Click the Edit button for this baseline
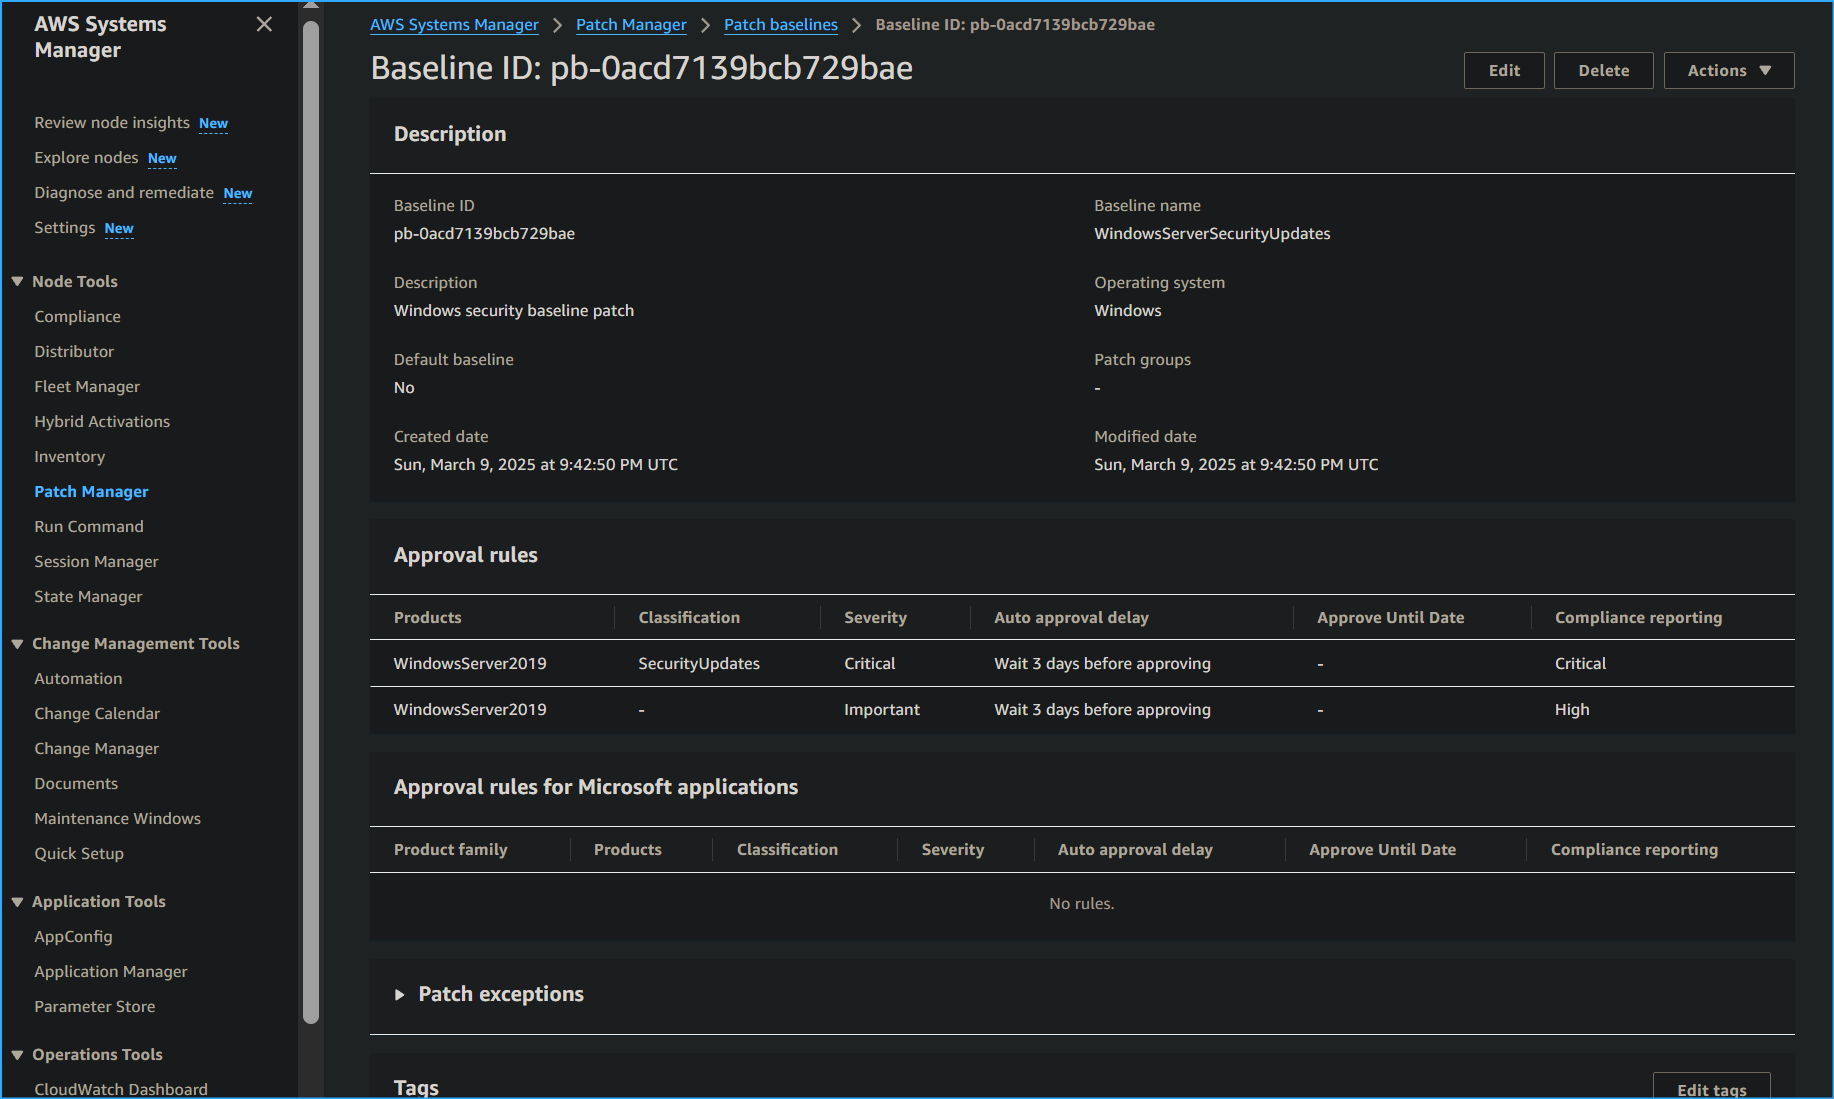The width and height of the screenshot is (1834, 1099). click(x=1504, y=70)
